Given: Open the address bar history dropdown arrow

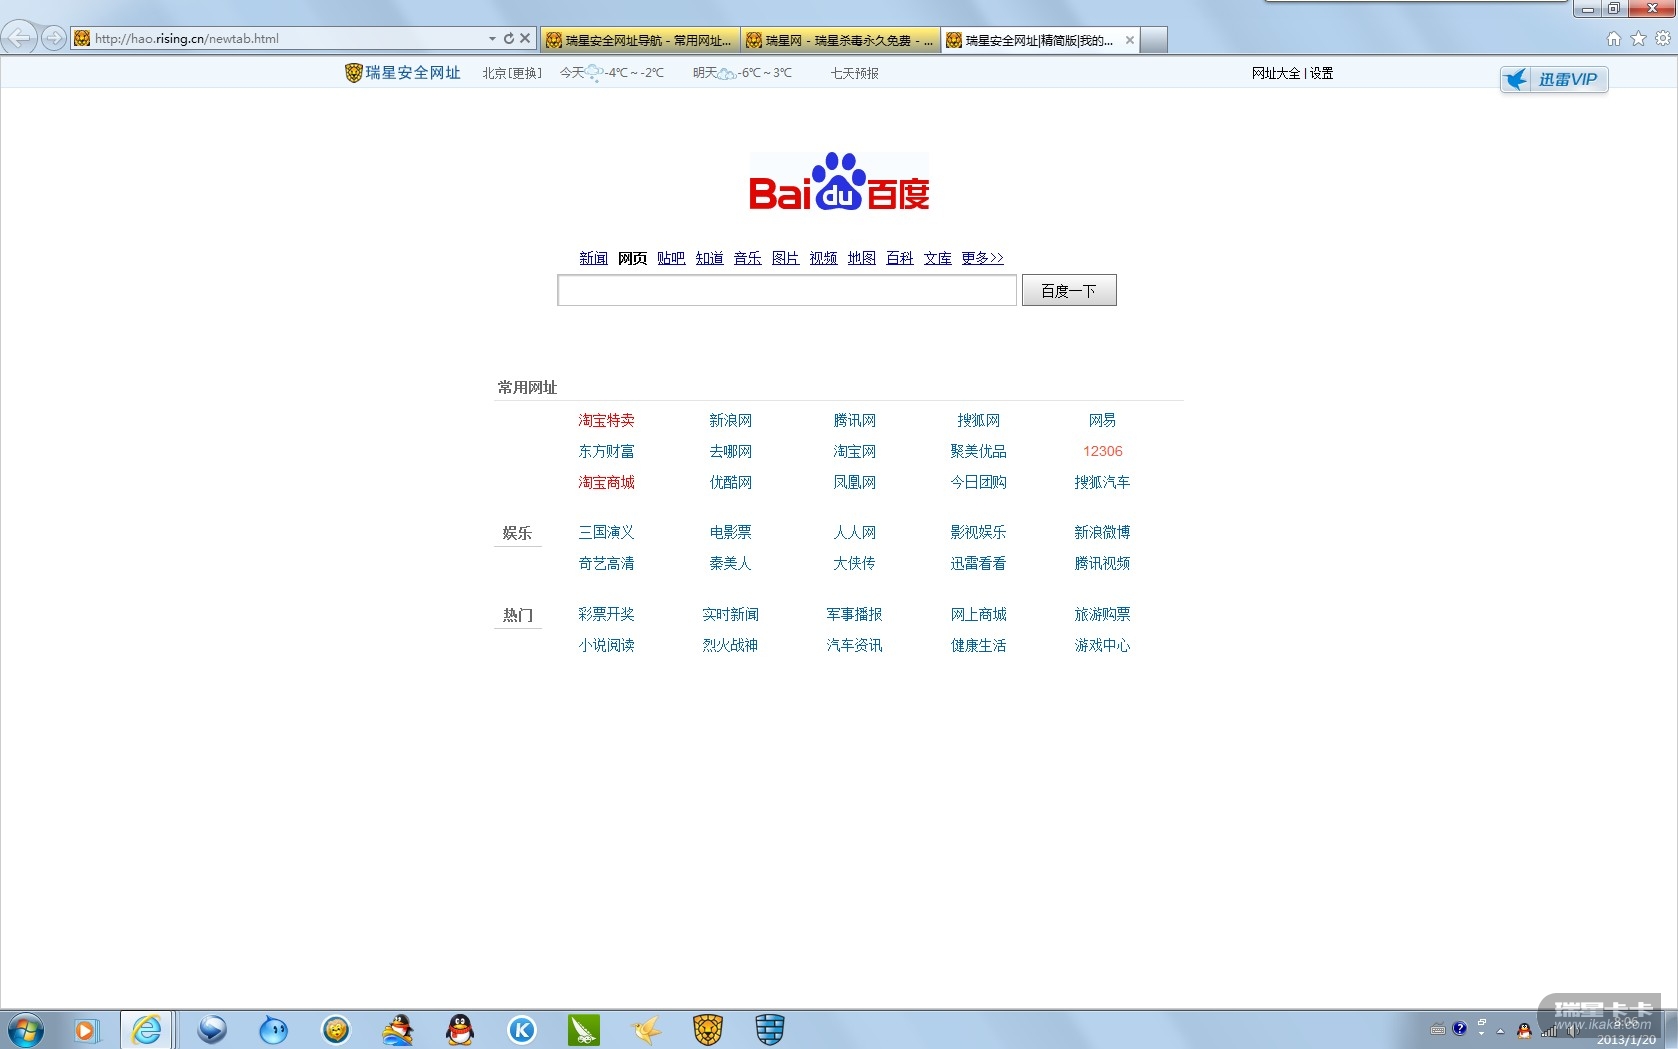Looking at the screenshot, I should [x=492, y=38].
